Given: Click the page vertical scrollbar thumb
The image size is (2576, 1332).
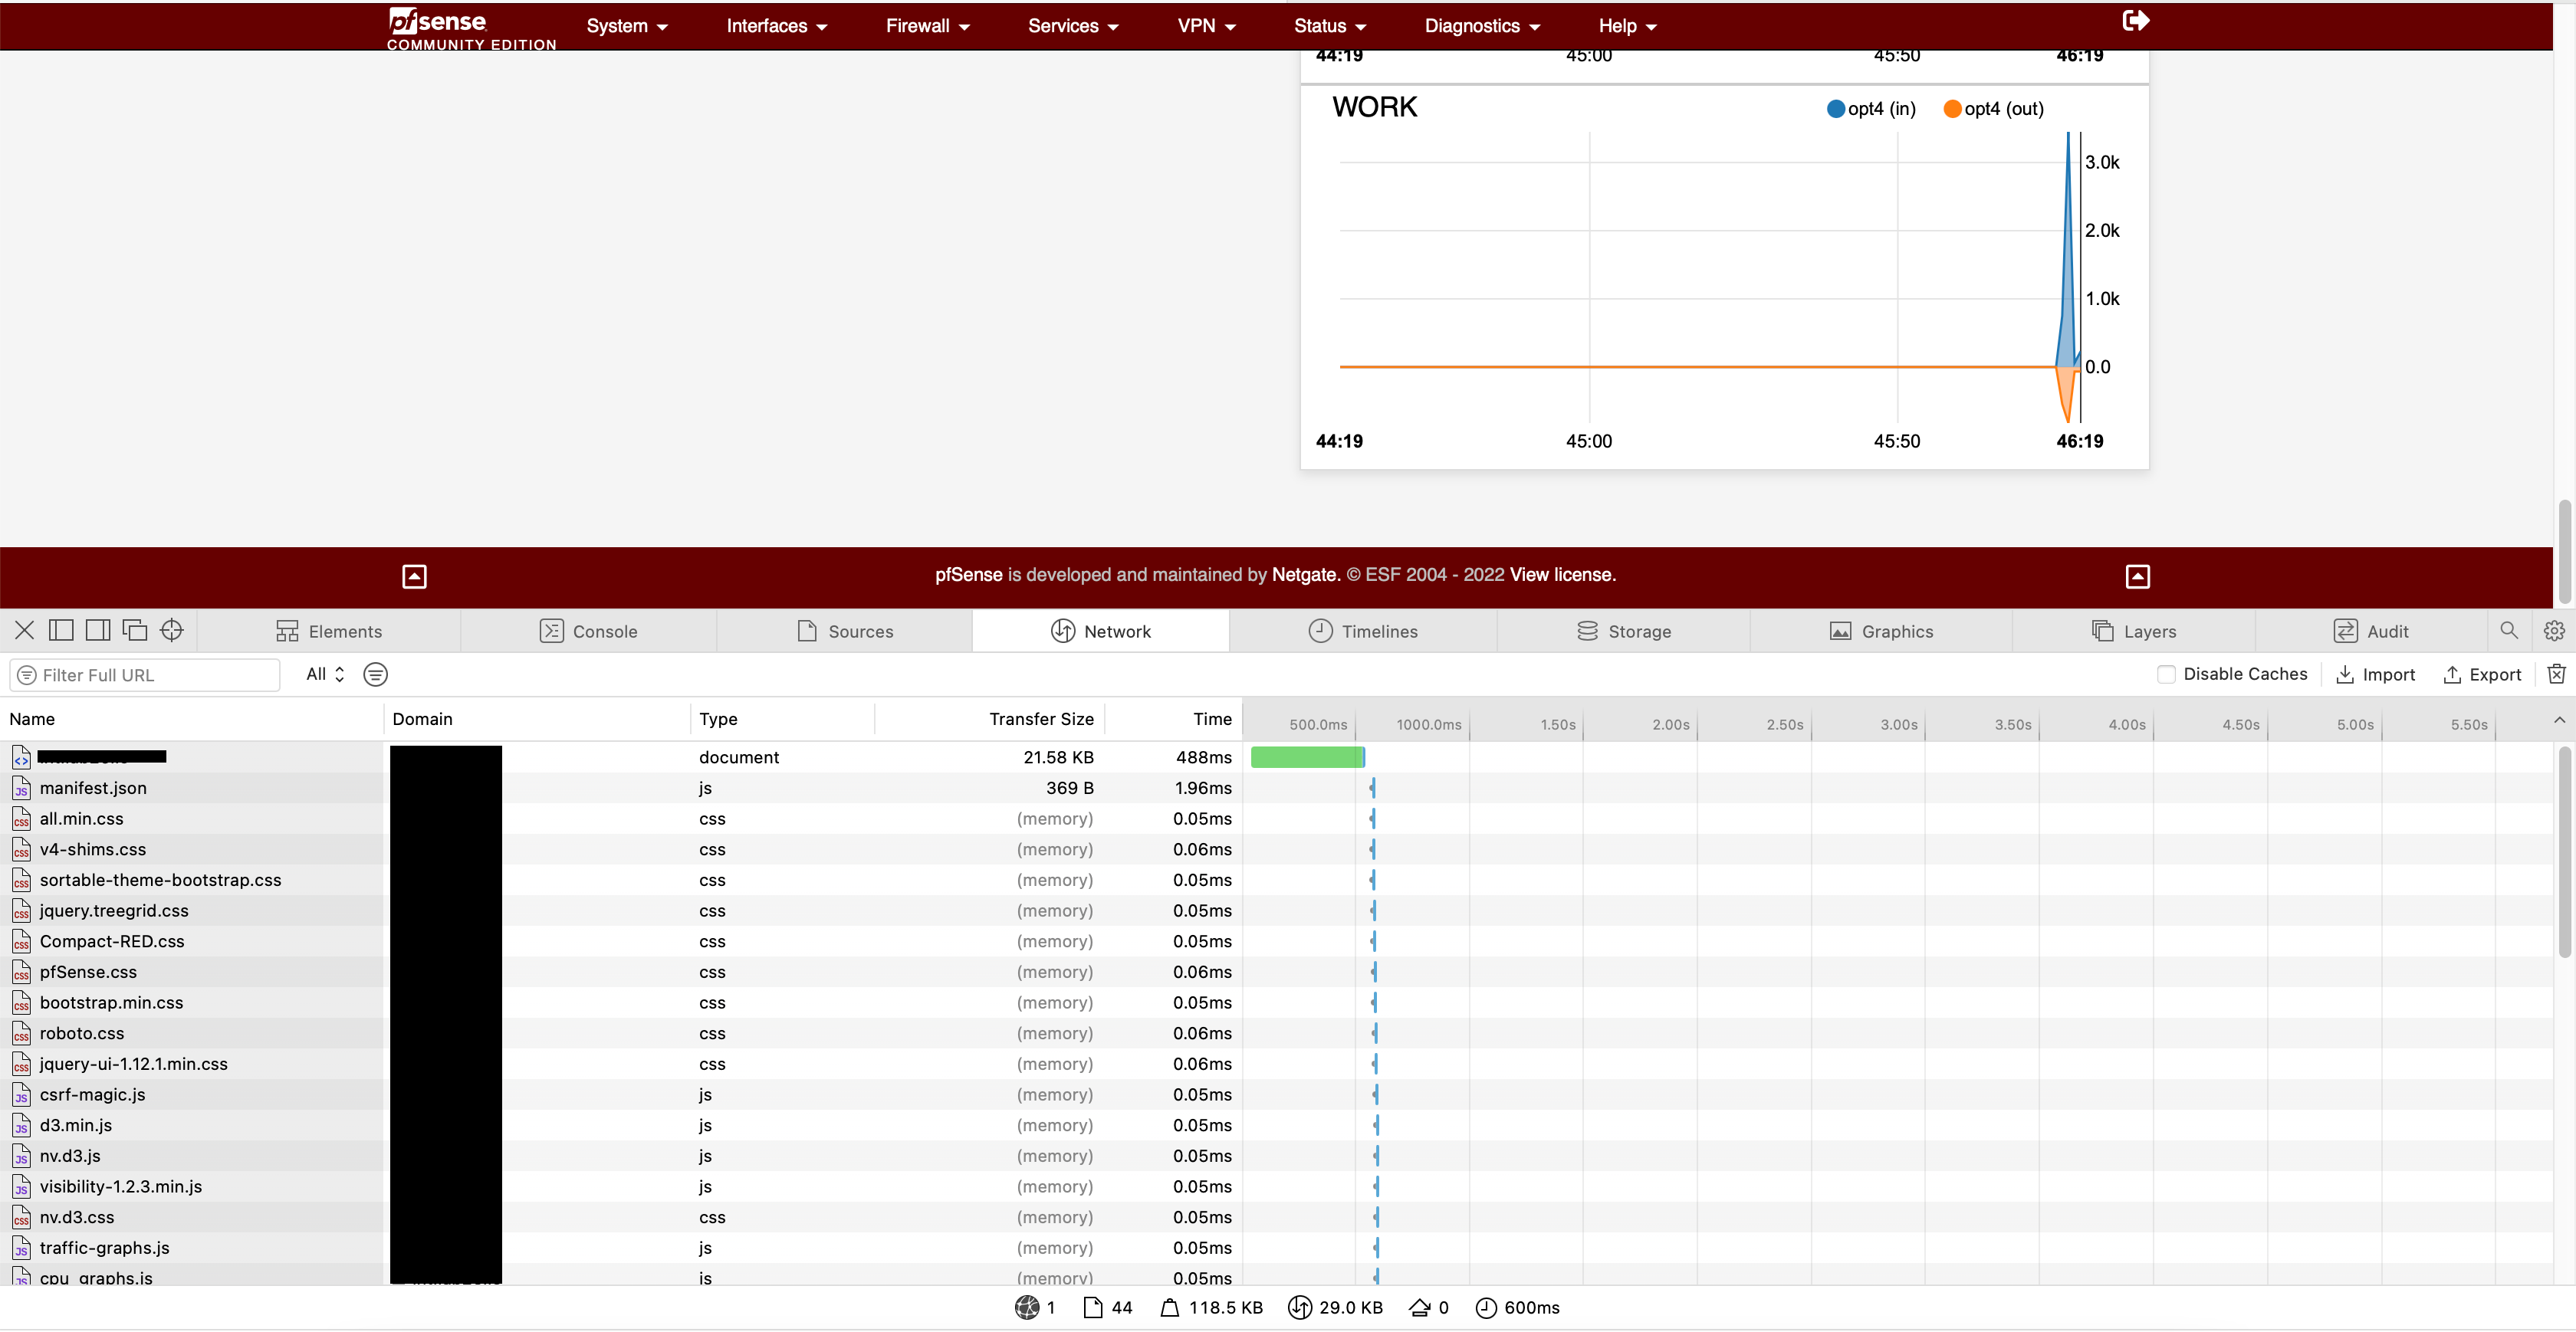Looking at the screenshot, I should pyautogui.click(x=2565, y=550).
